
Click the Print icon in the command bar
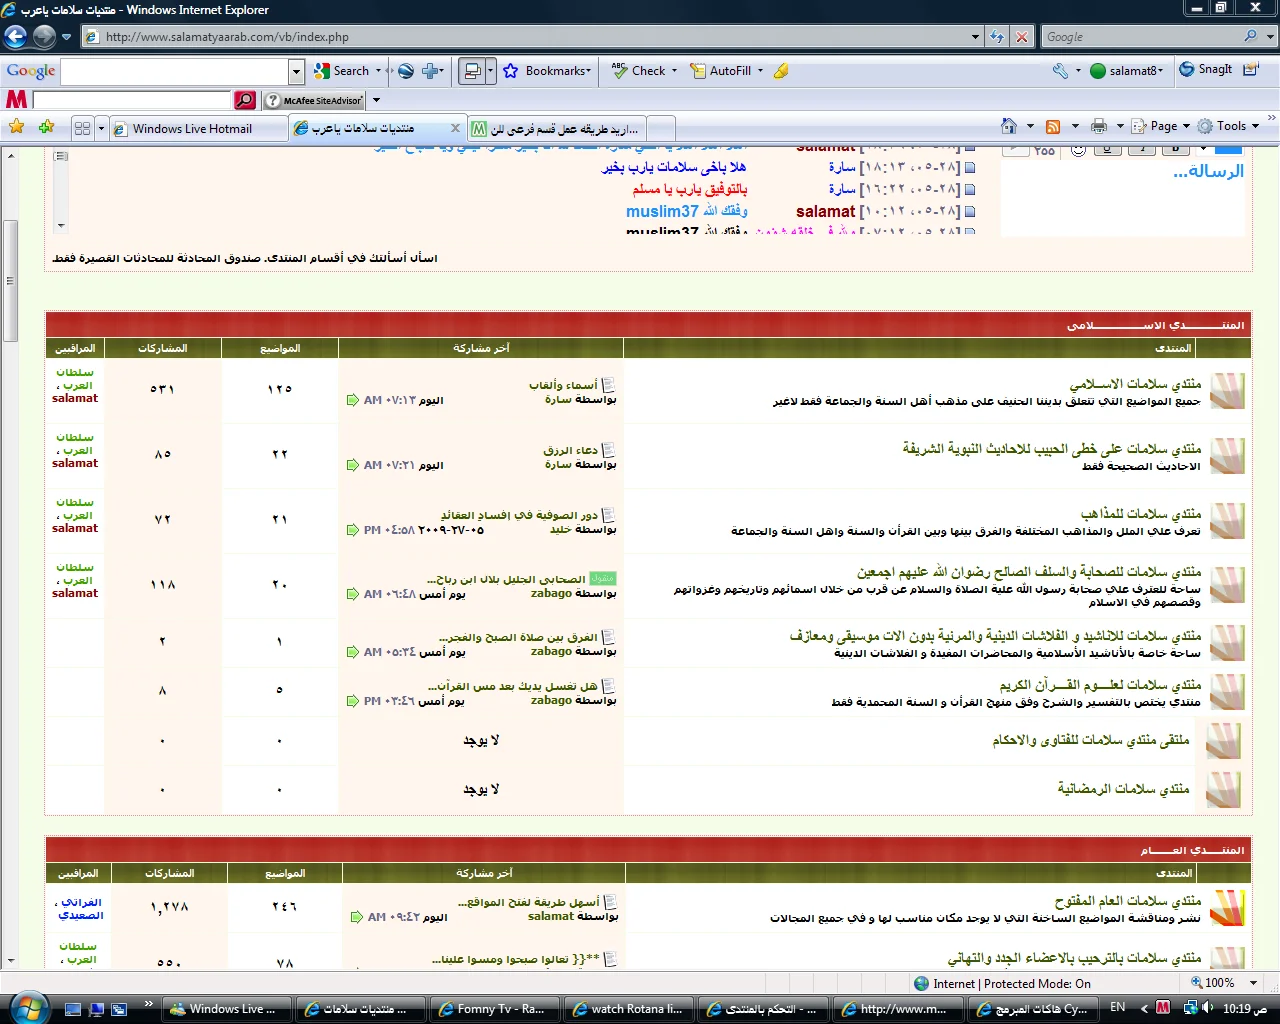coord(1099,126)
